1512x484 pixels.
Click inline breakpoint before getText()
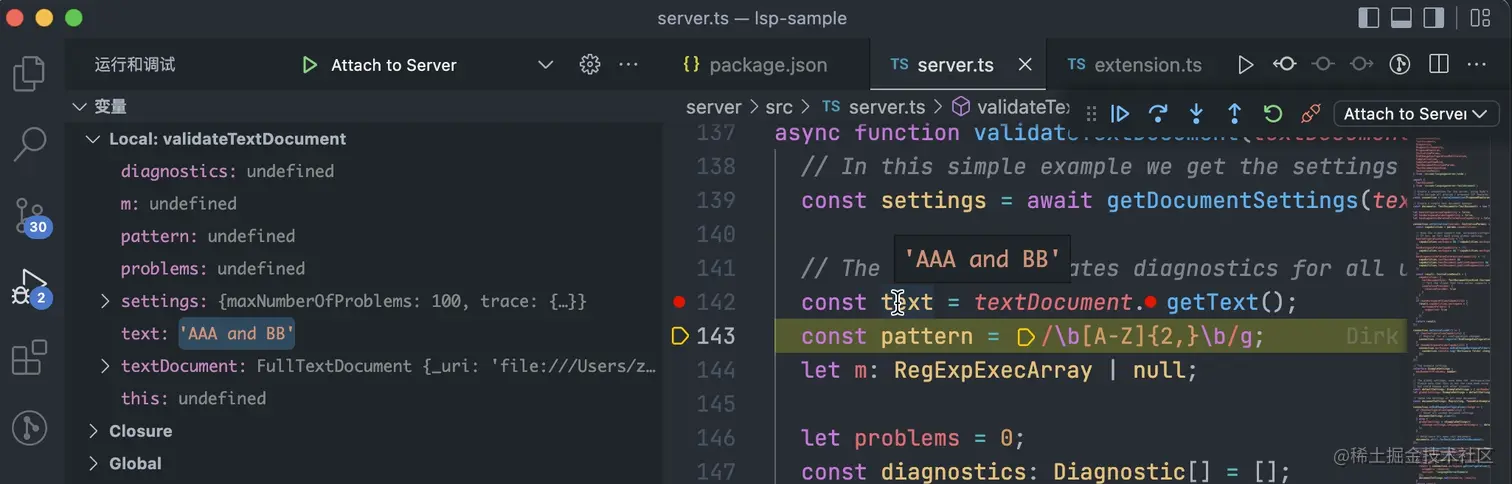point(1150,302)
